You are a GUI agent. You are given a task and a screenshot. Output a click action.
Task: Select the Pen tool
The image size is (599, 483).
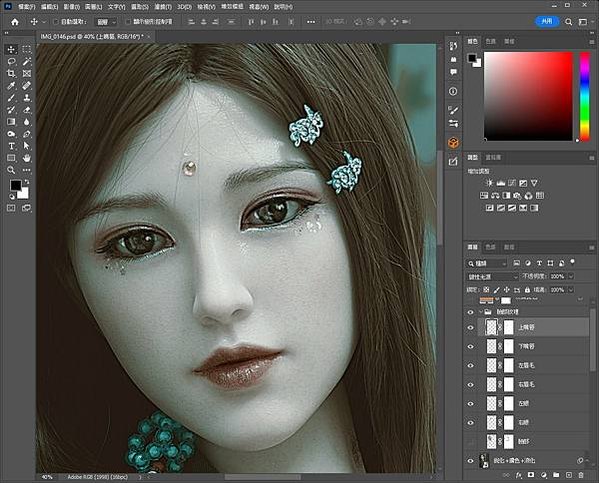point(26,134)
